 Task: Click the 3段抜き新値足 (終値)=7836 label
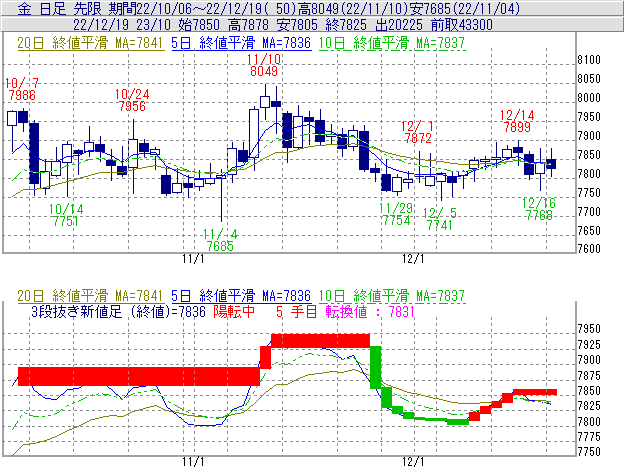[x=118, y=311]
